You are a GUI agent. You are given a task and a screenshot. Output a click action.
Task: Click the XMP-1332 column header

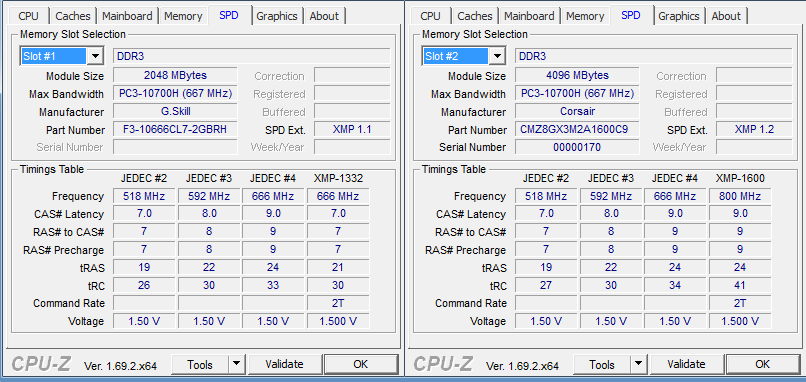click(338, 178)
